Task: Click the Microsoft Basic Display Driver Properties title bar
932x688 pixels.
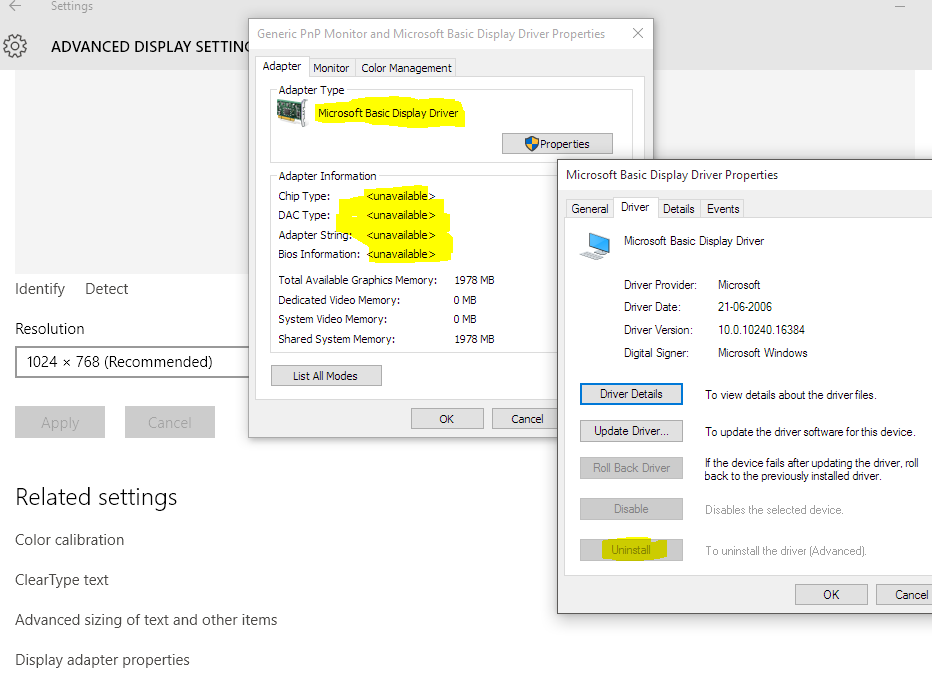Action: point(745,175)
